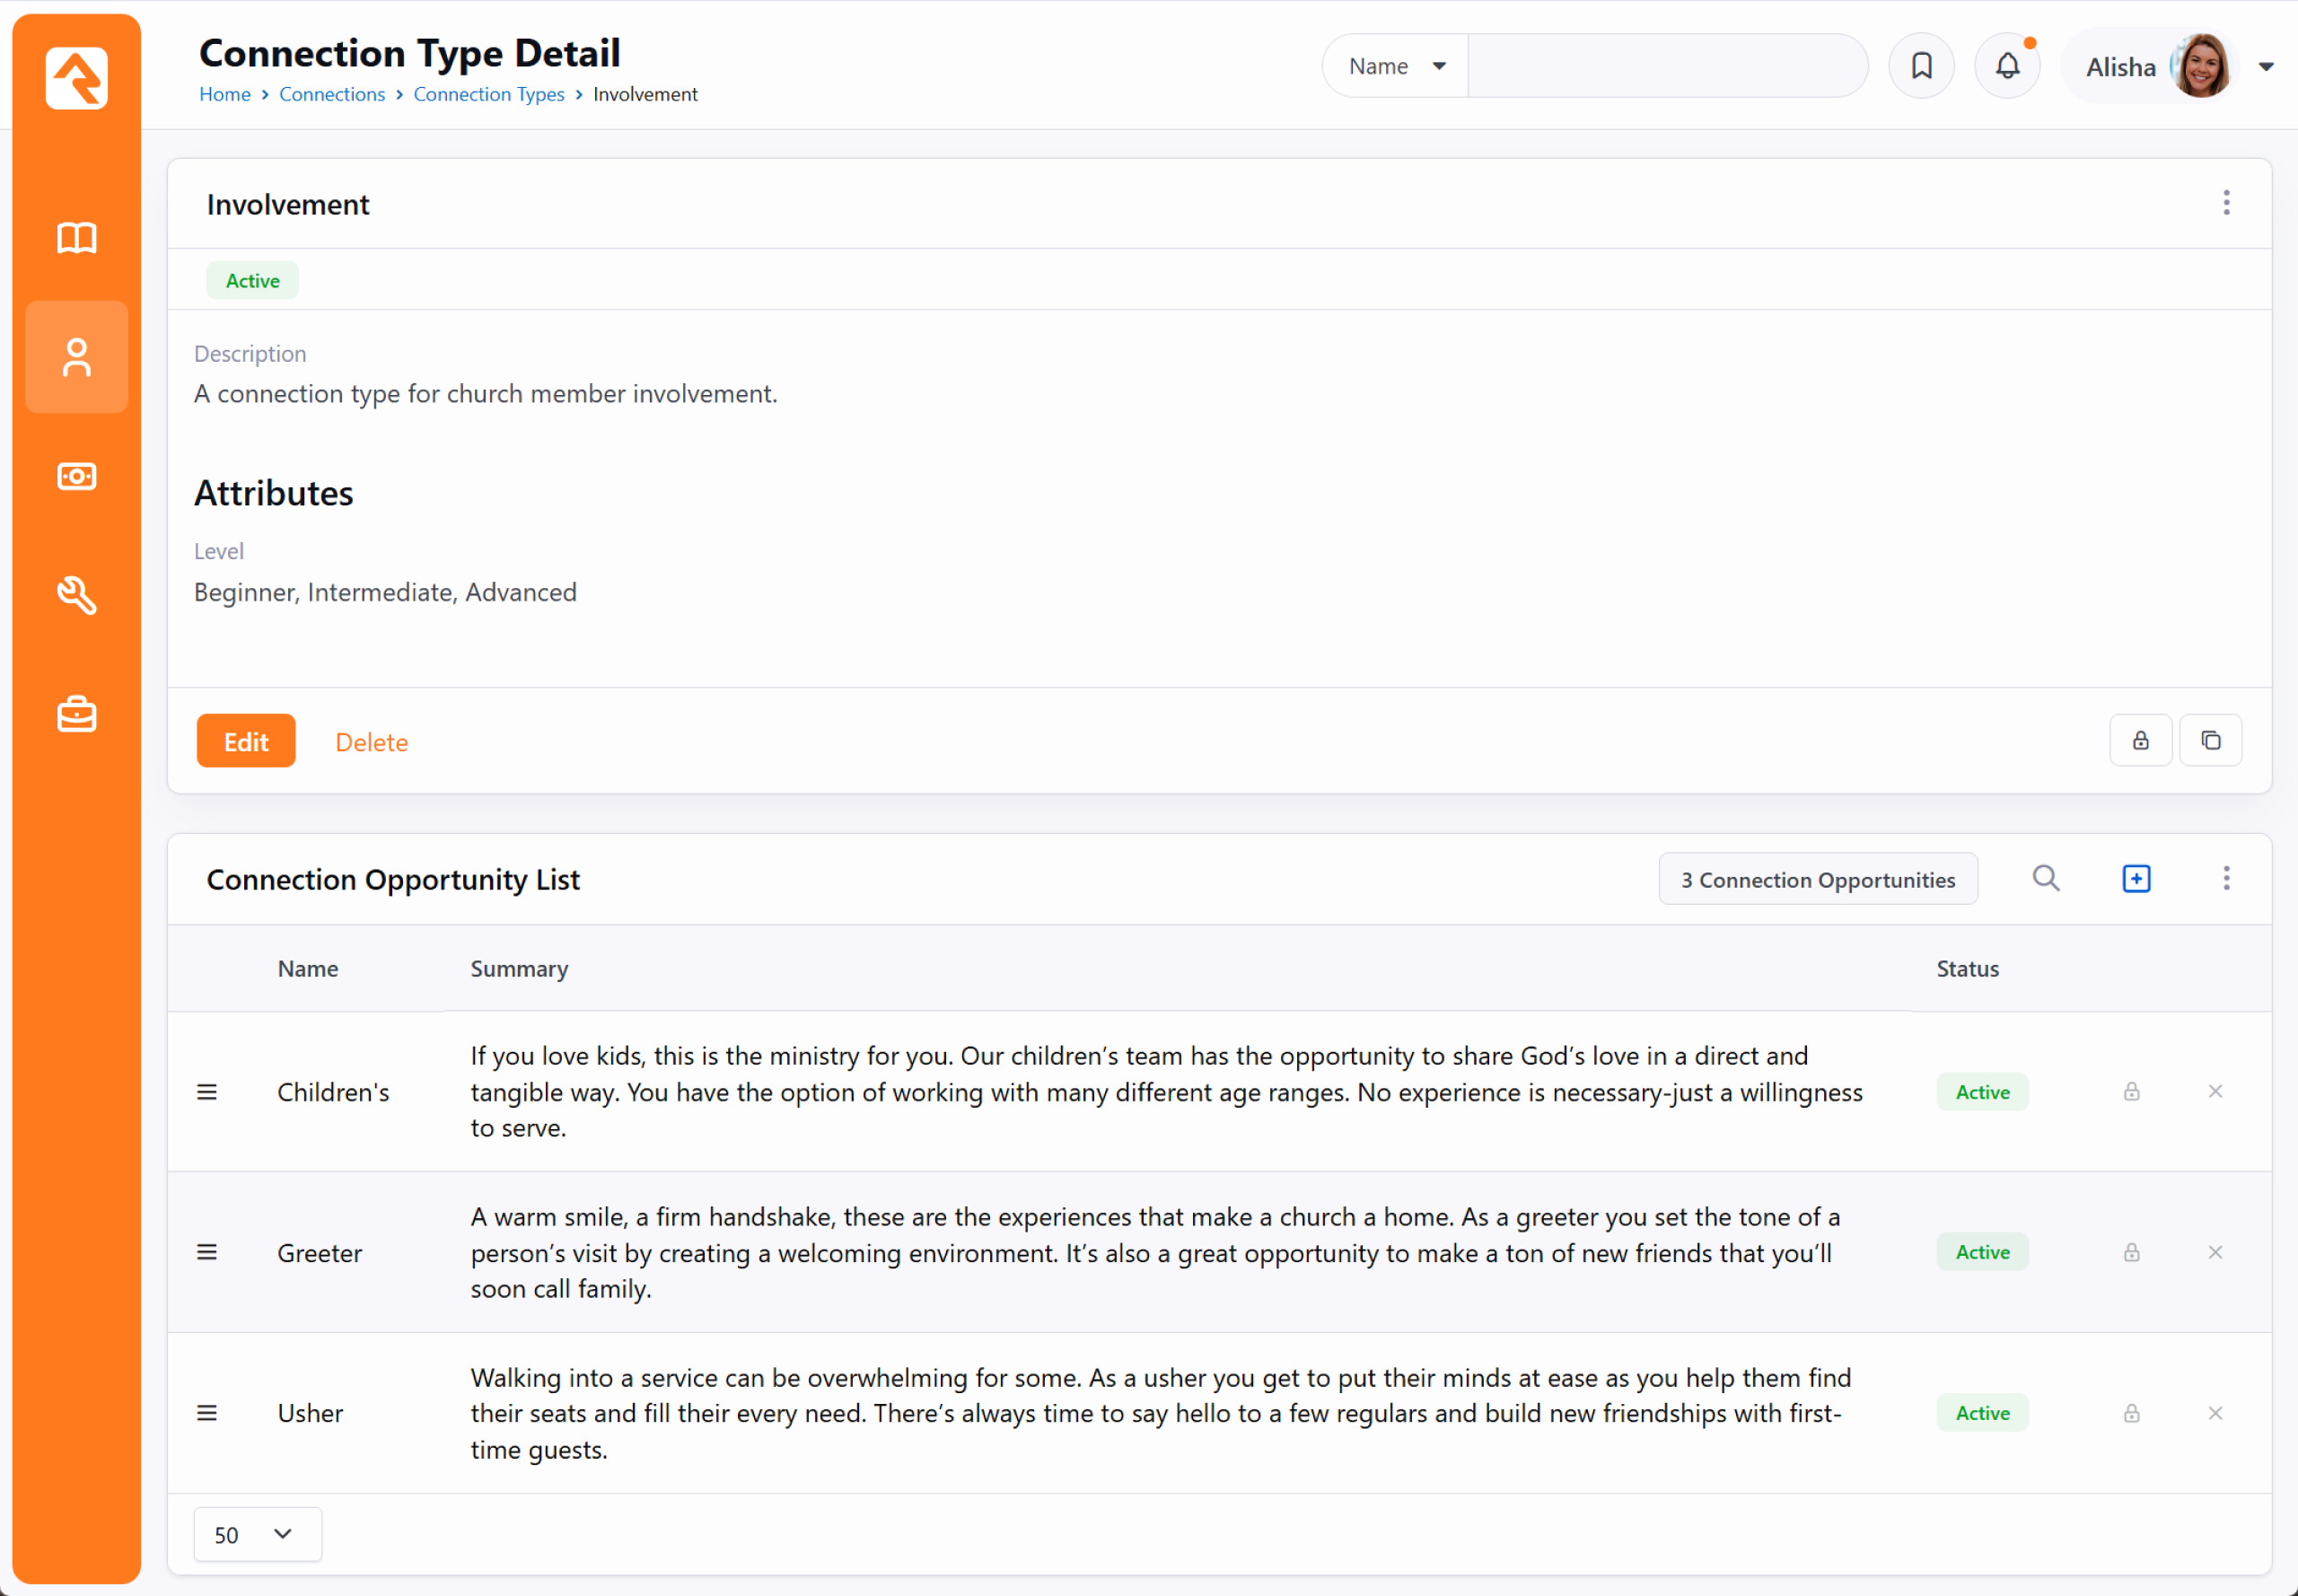Viewport: 2298px width, 1596px height.
Task: Click the Edit button
Action: [246, 741]
